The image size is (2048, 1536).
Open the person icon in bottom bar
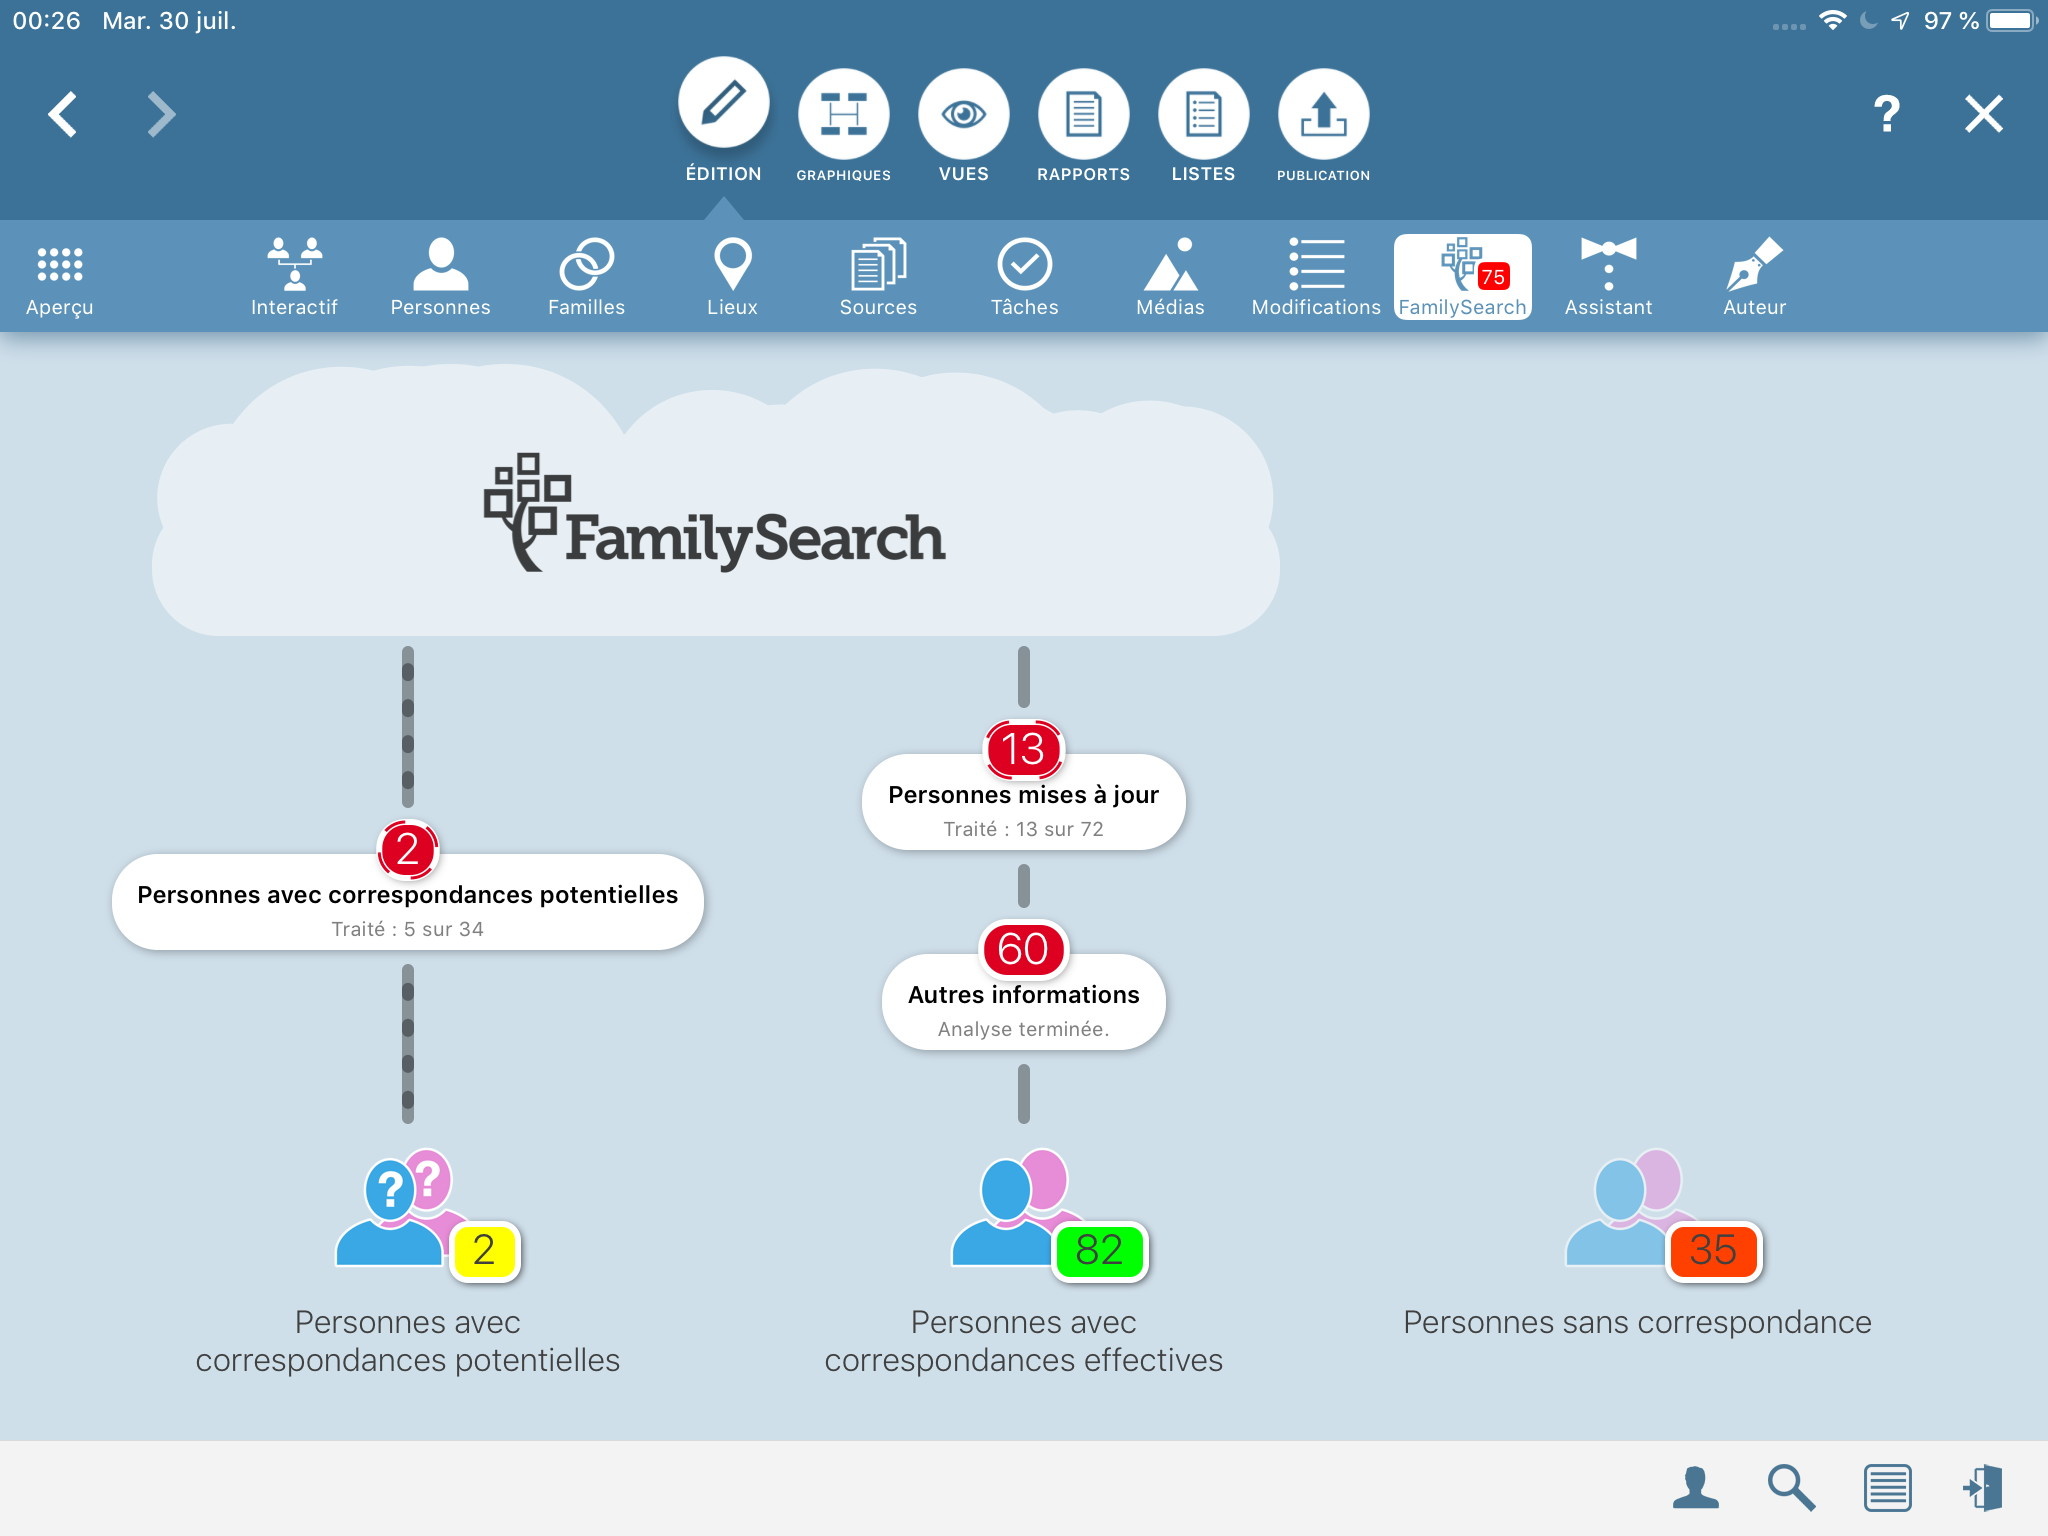1696,1488
